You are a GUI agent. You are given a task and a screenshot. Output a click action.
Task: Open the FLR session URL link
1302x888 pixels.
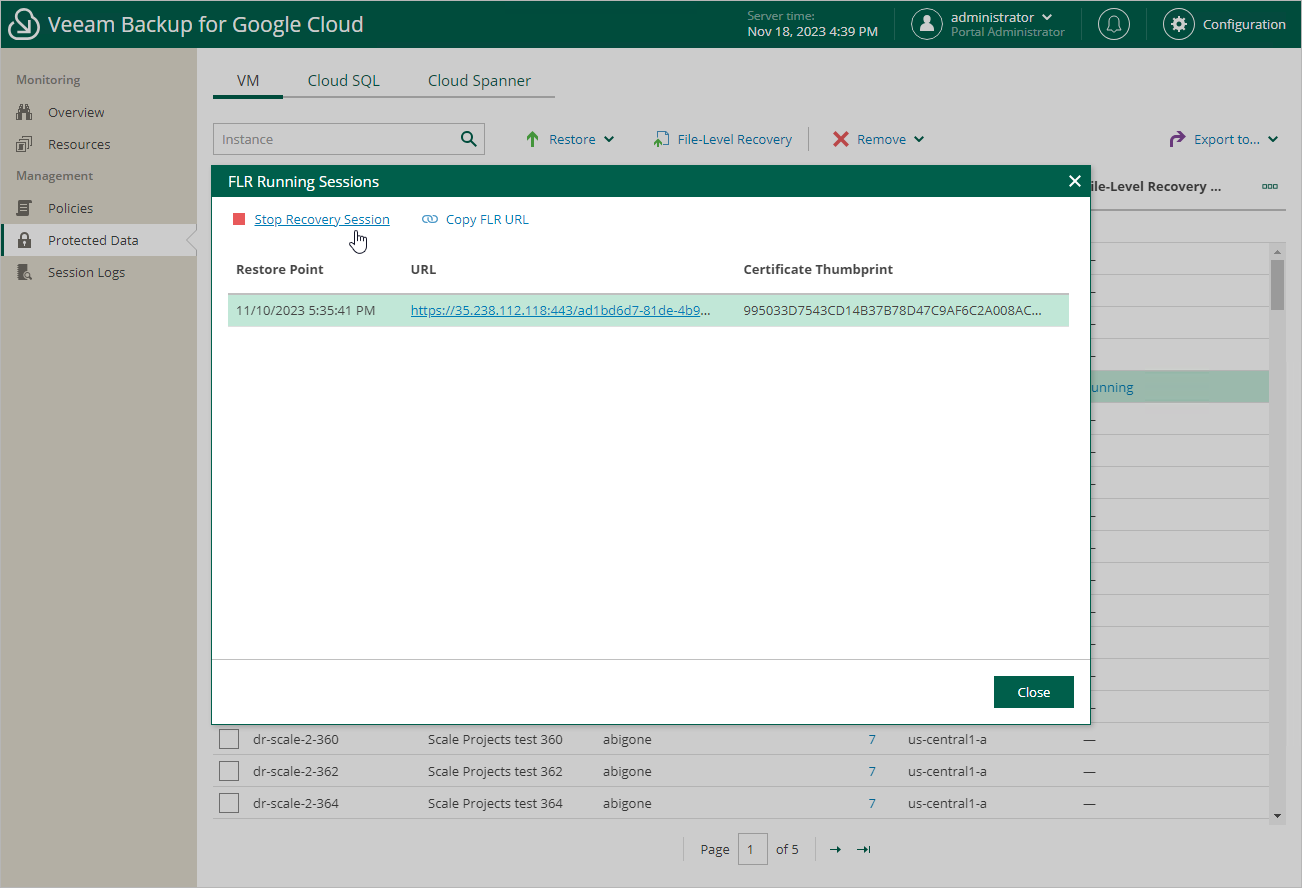tap(561, 310)
